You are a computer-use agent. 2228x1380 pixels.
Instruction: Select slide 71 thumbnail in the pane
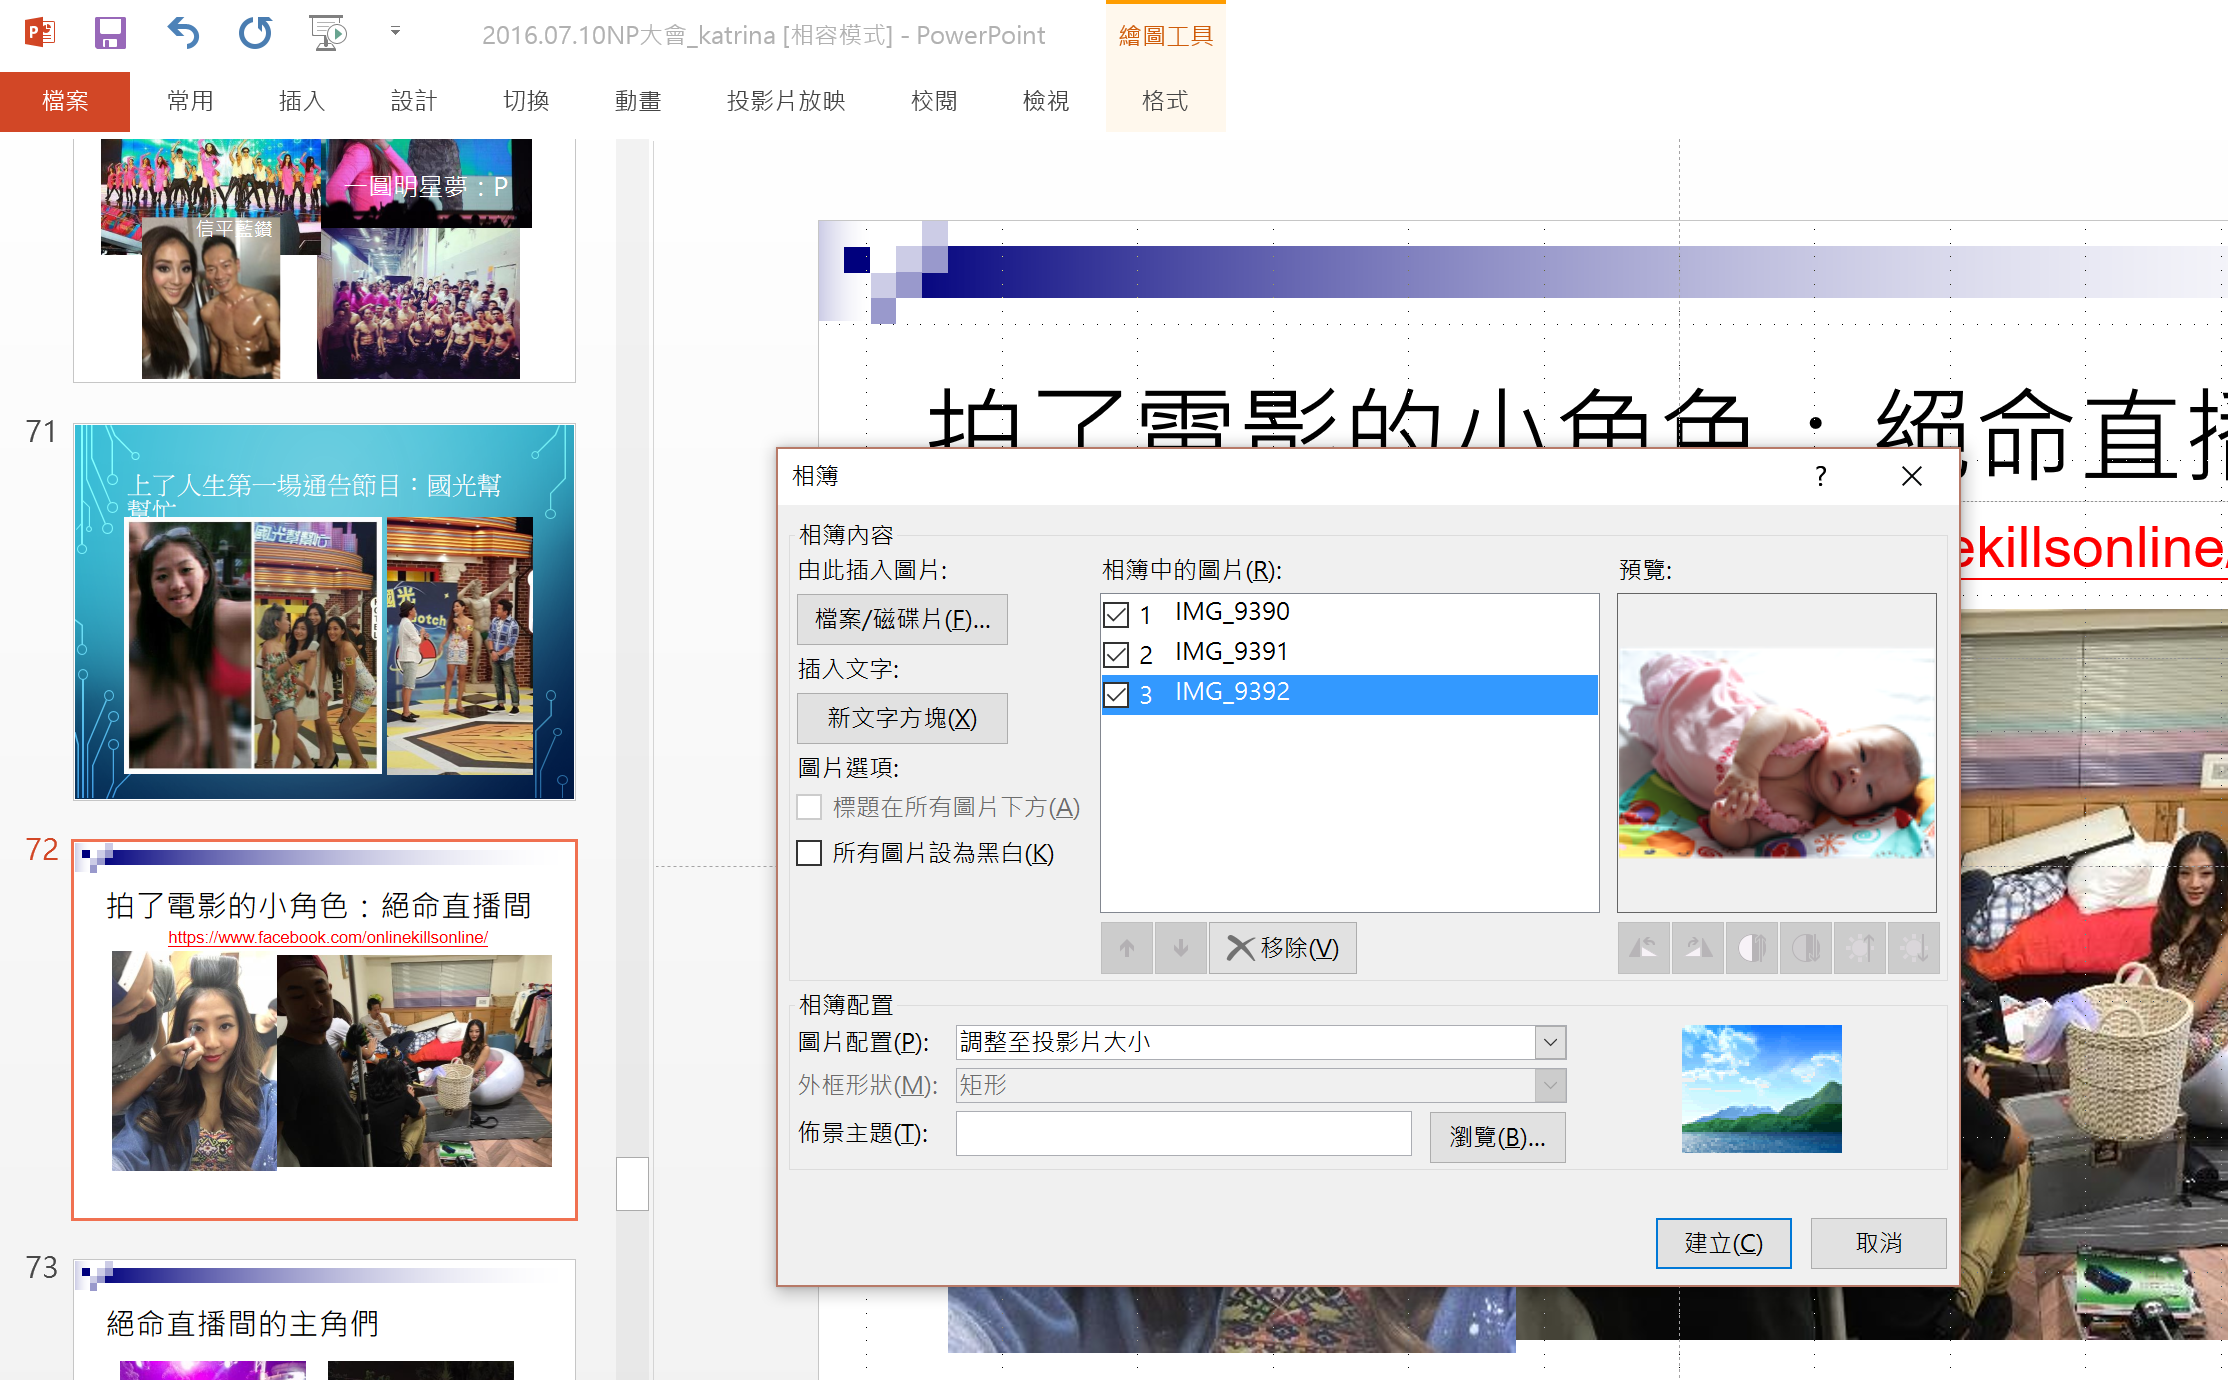tap(323, 612)
